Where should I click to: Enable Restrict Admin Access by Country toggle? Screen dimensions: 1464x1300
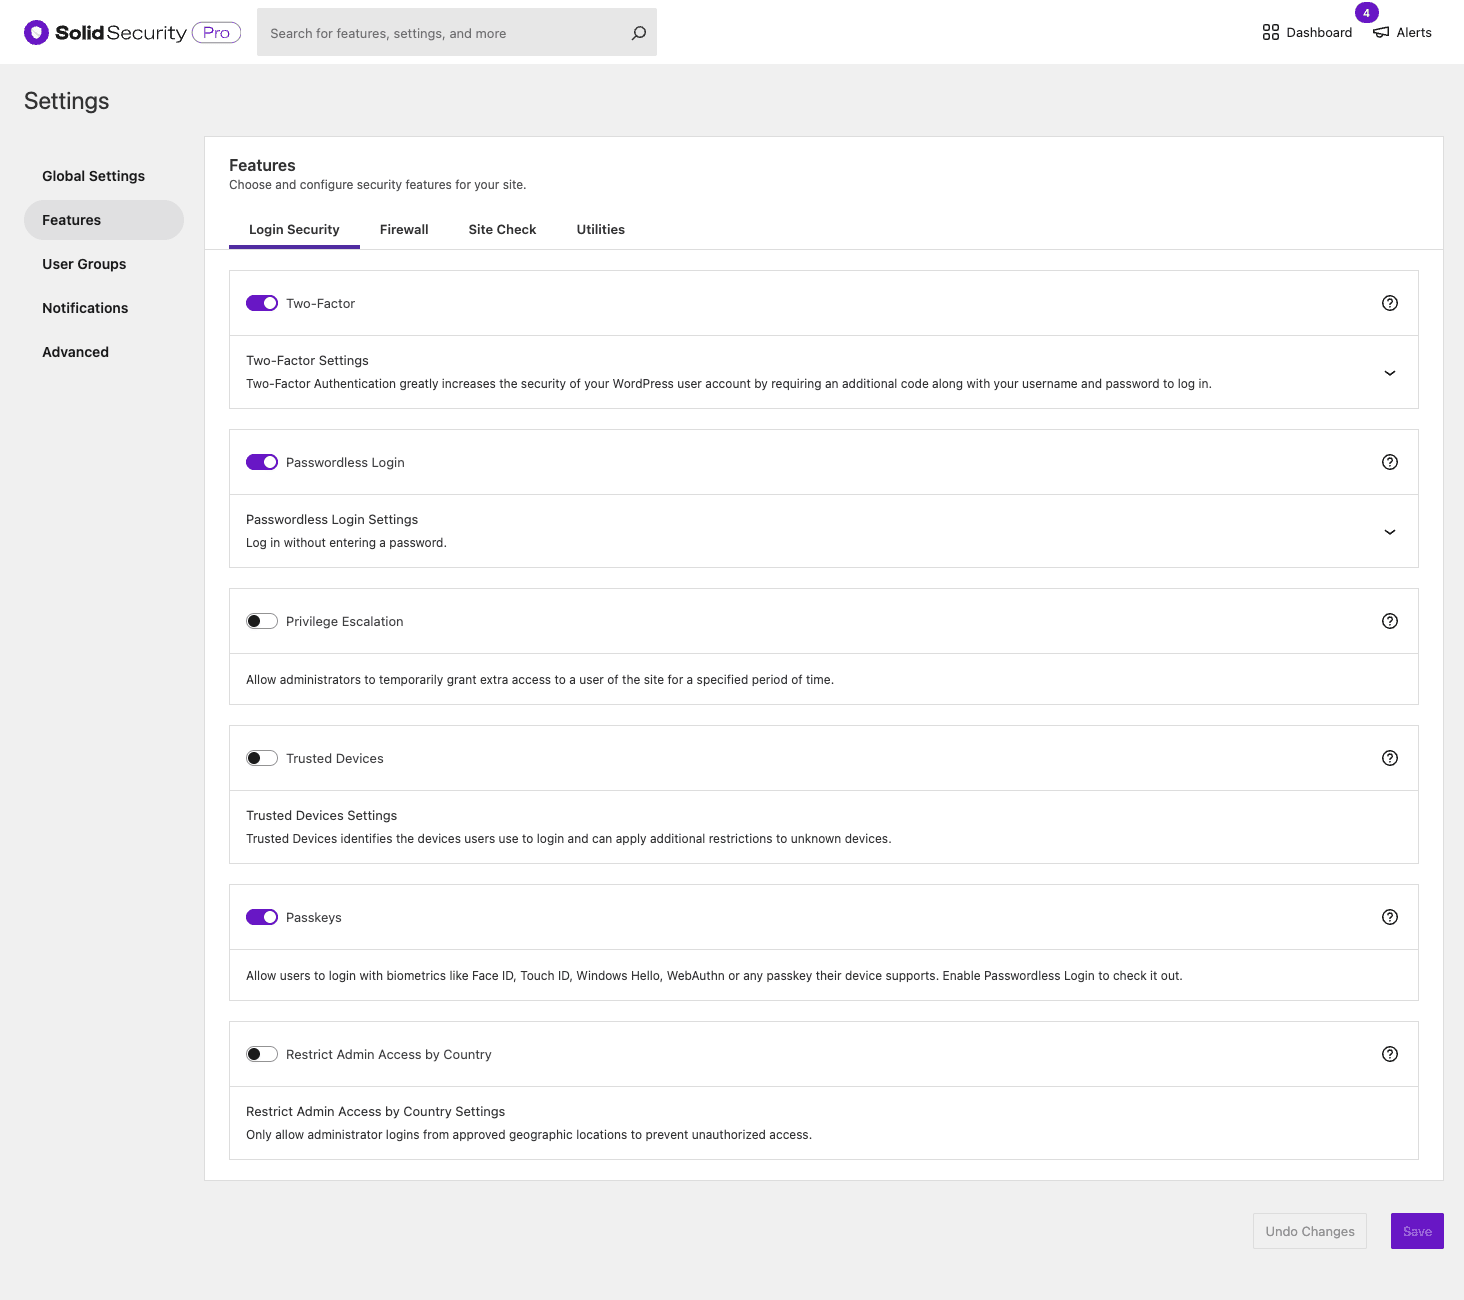(x=262, y=1054)
